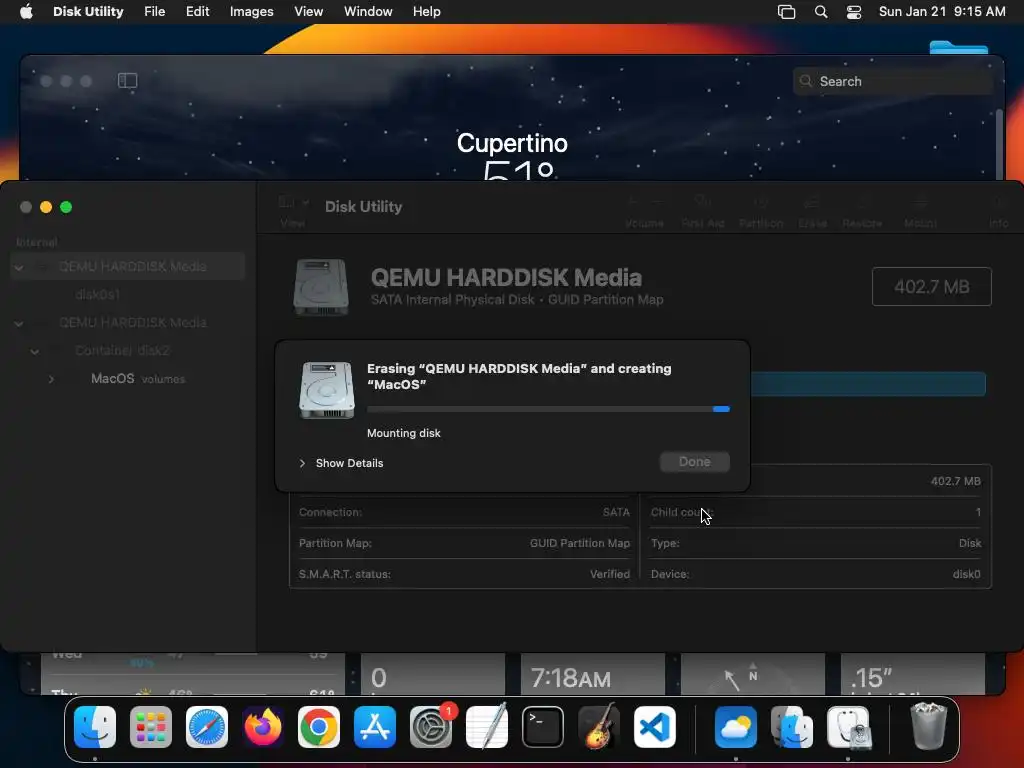Launch Firefox from the Dock
This screenshot has height=768, width=1024.
263,727
